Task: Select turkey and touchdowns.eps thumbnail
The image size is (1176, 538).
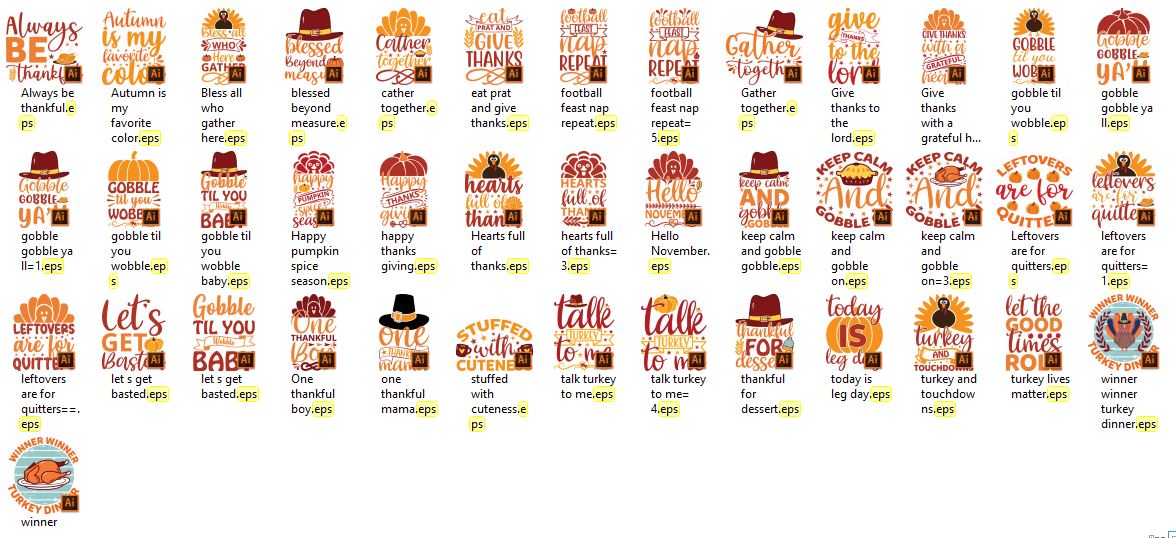Action: pos(944,332)
